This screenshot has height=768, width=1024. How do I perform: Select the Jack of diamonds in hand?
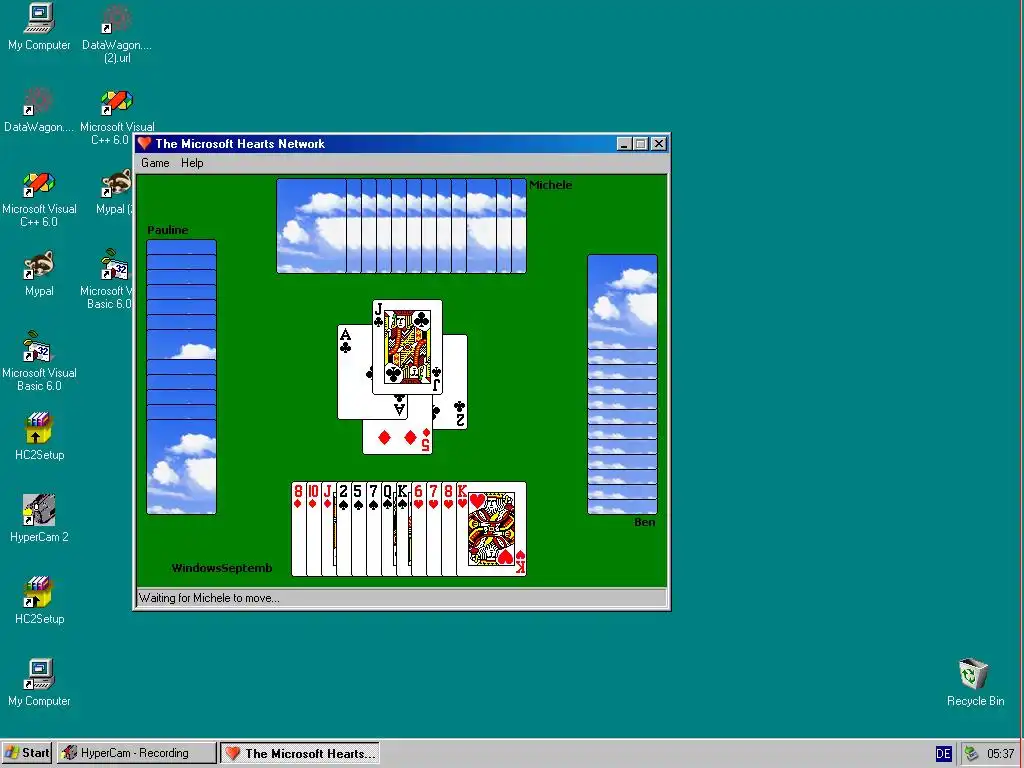pos(328,529)
